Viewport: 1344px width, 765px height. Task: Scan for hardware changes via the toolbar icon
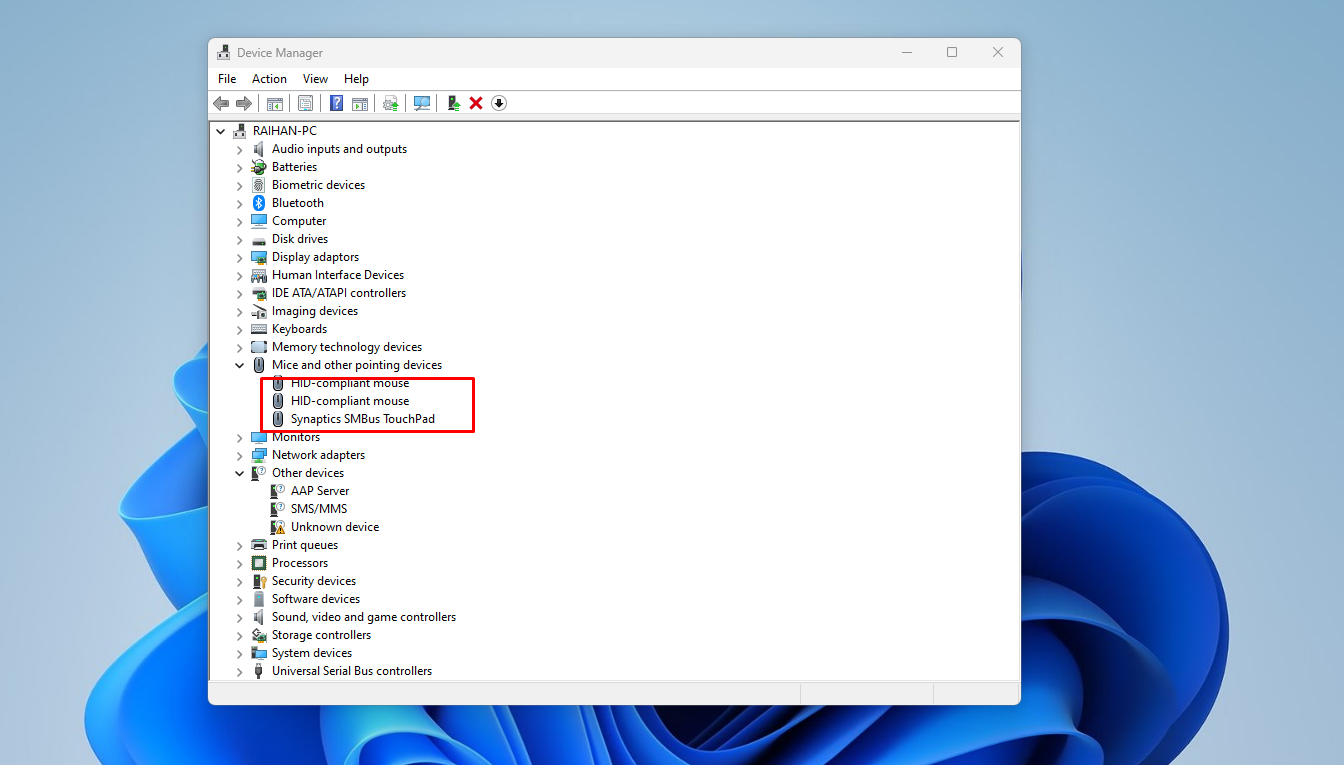[422, 103]
